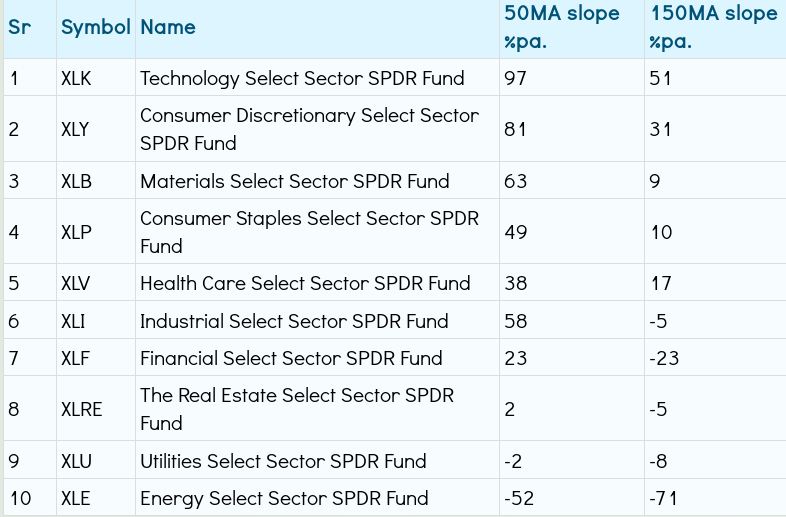Click the Name column header

(x=168, y=27)
